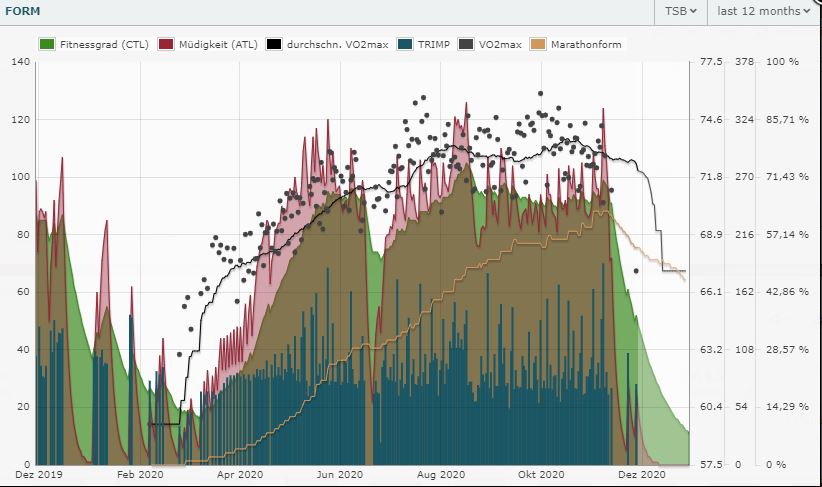Click the FORM panel title
The image size is (822, 487).
[24, 11]
